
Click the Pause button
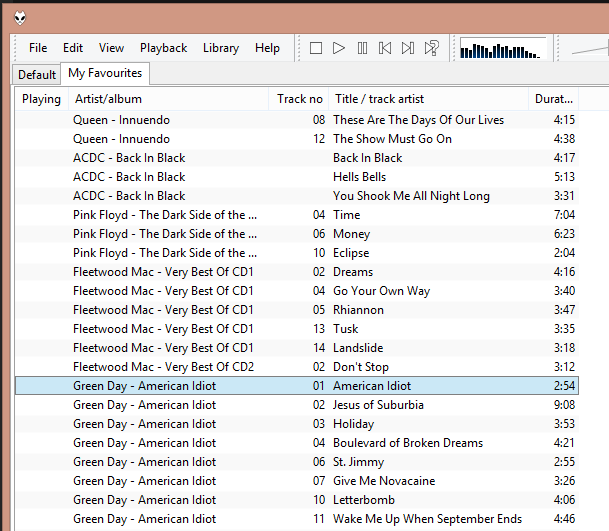tap(362, 48)
